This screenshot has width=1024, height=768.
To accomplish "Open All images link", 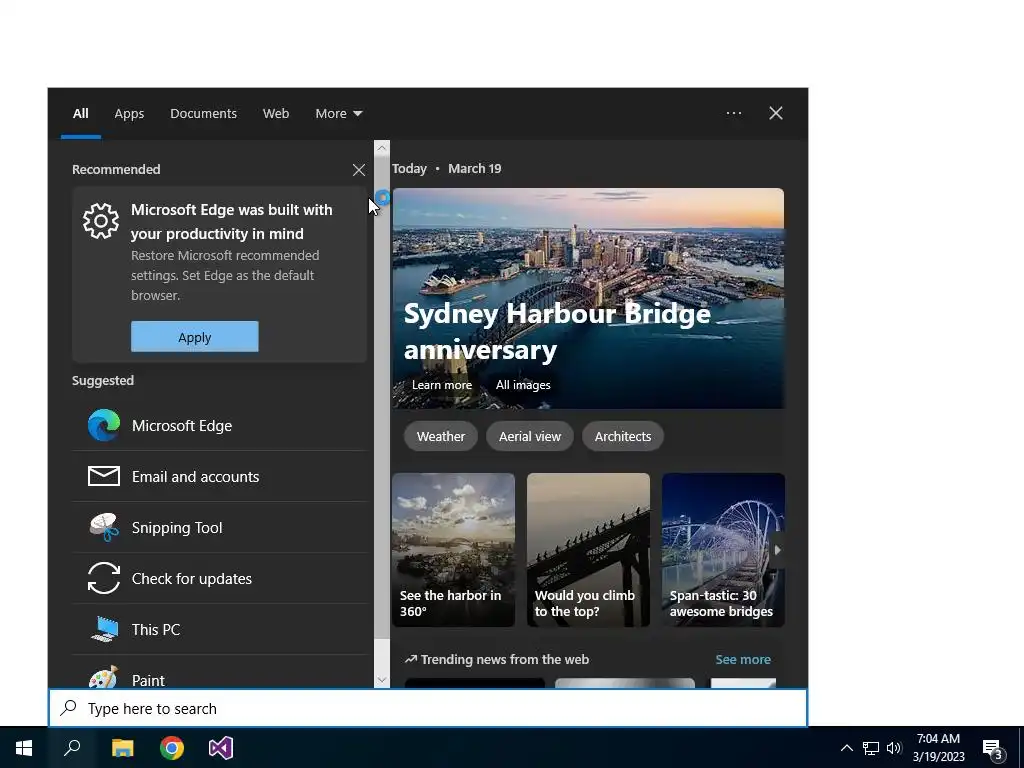I will click(523, 385).
